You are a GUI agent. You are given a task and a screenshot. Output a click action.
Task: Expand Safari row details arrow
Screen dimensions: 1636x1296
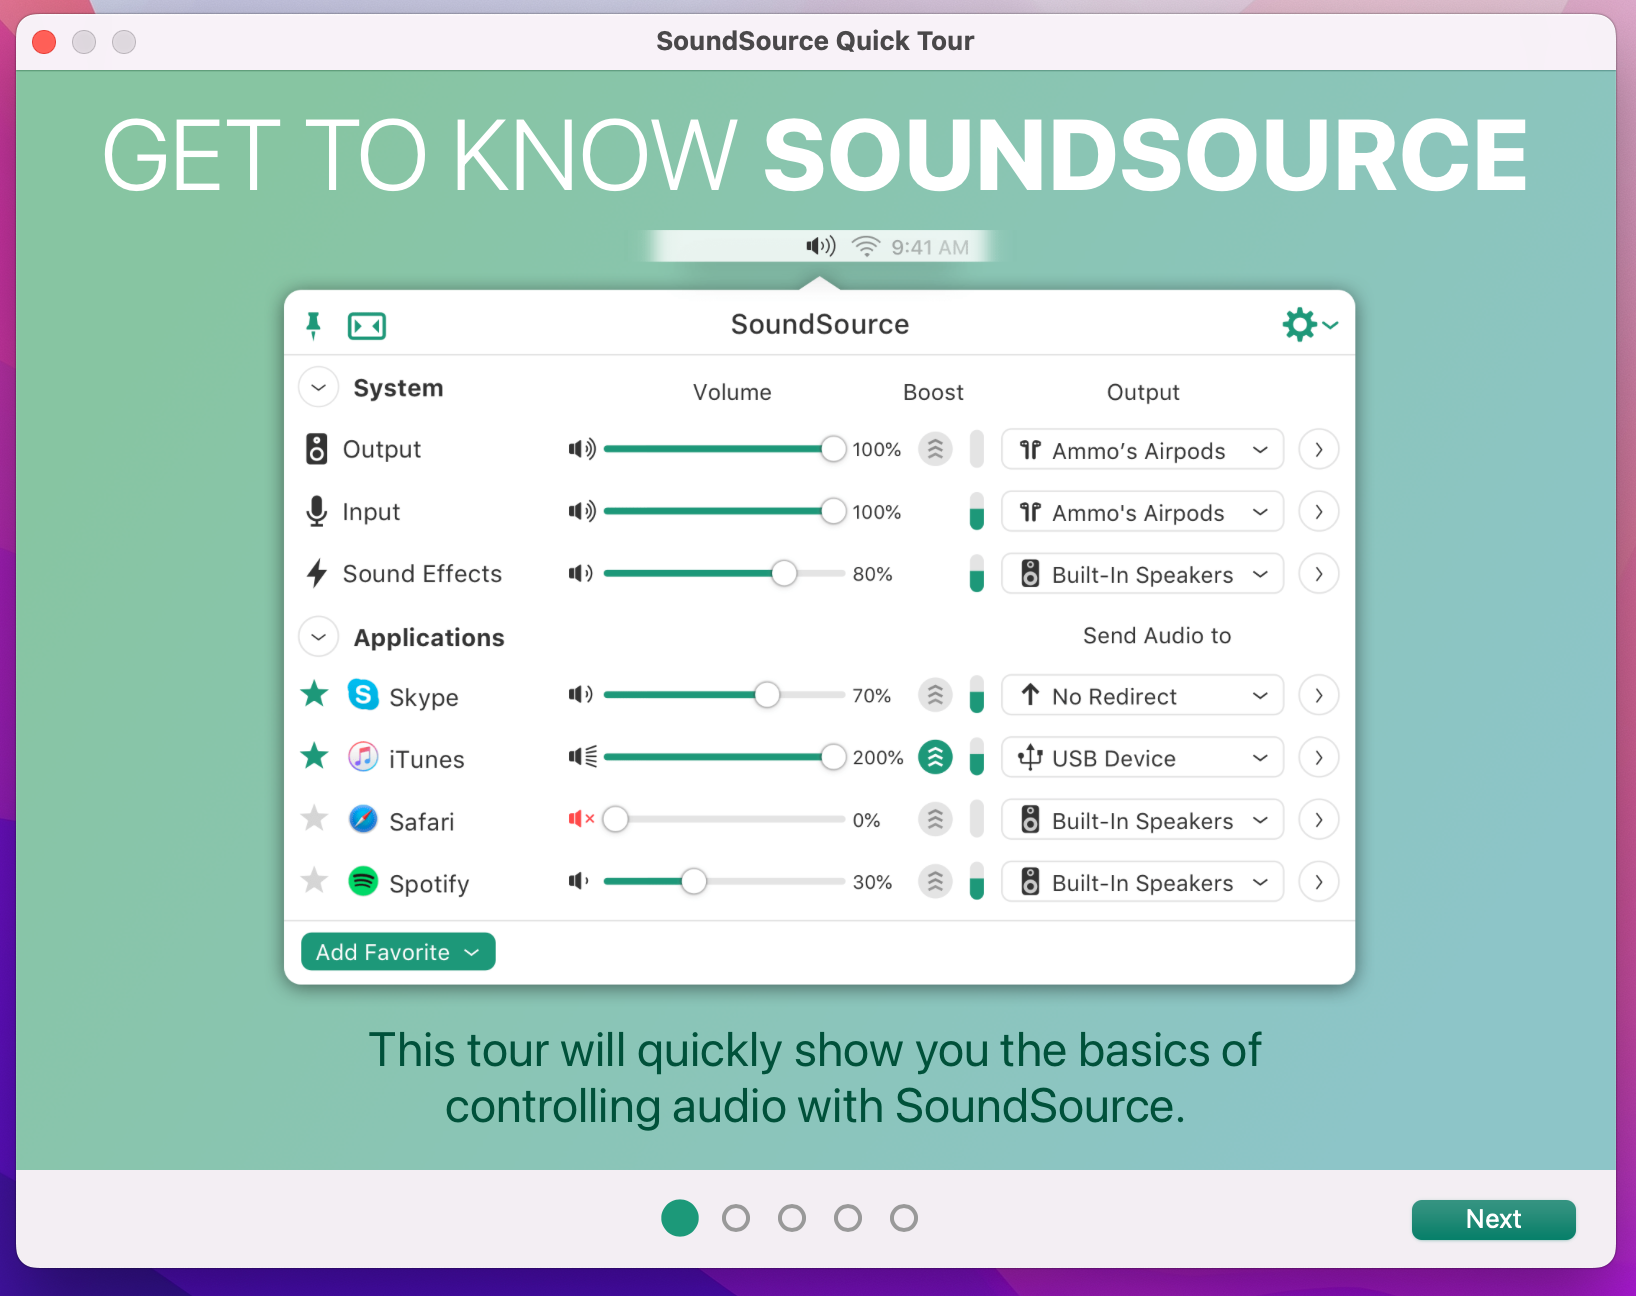1319,819
